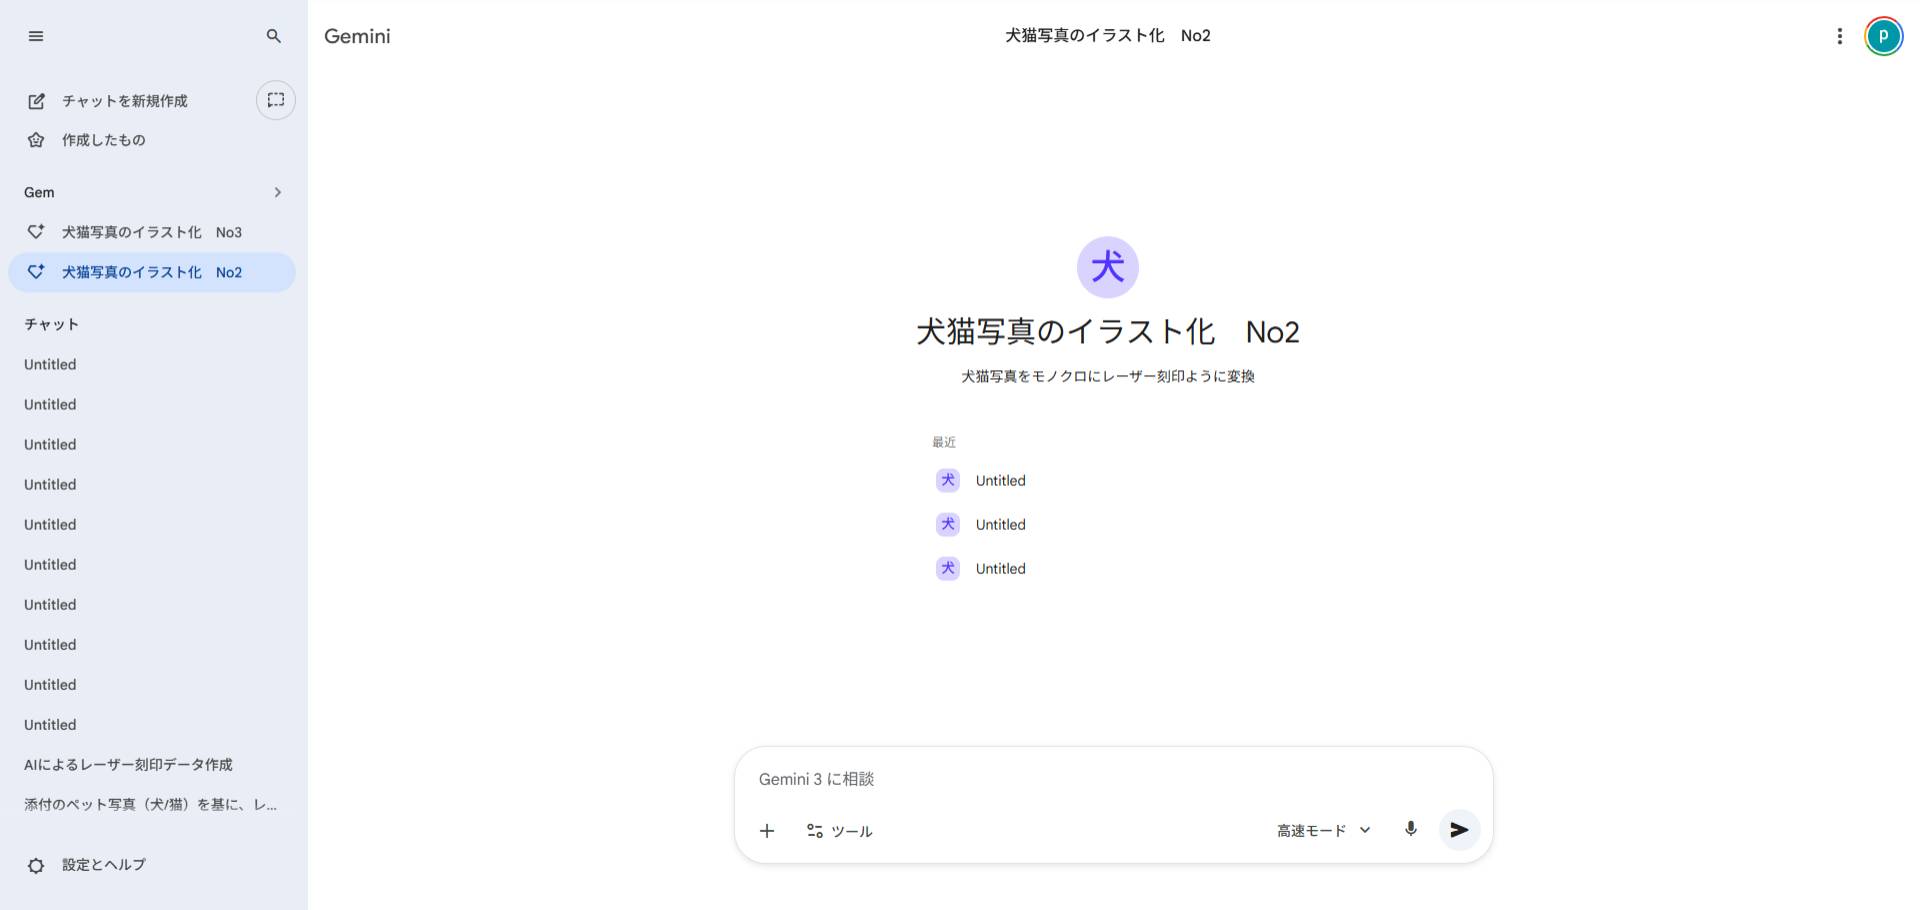
Task: Select the 犬猫写真のイラスト化 No2 Gem in sidebar
Action: (152, 272)
